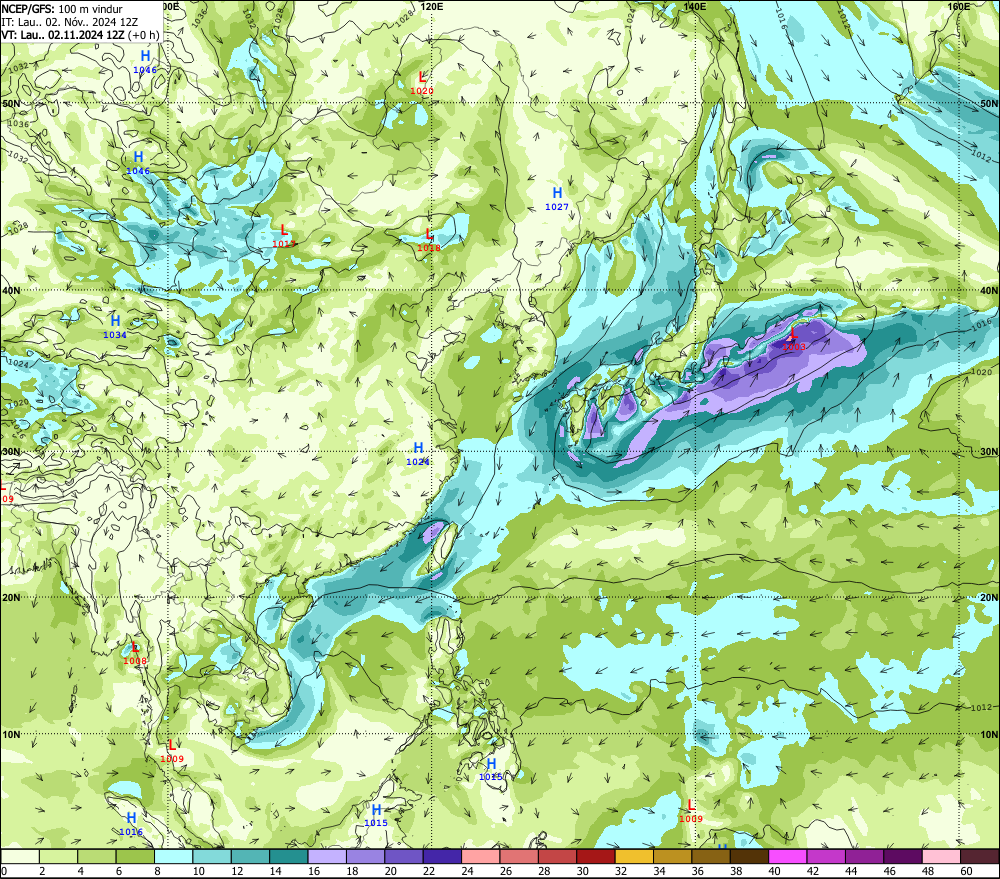This screenshot has width=1000, height=879.
Task: Select the light cyan 8–10 legend swatch
Action: point(173,856)
